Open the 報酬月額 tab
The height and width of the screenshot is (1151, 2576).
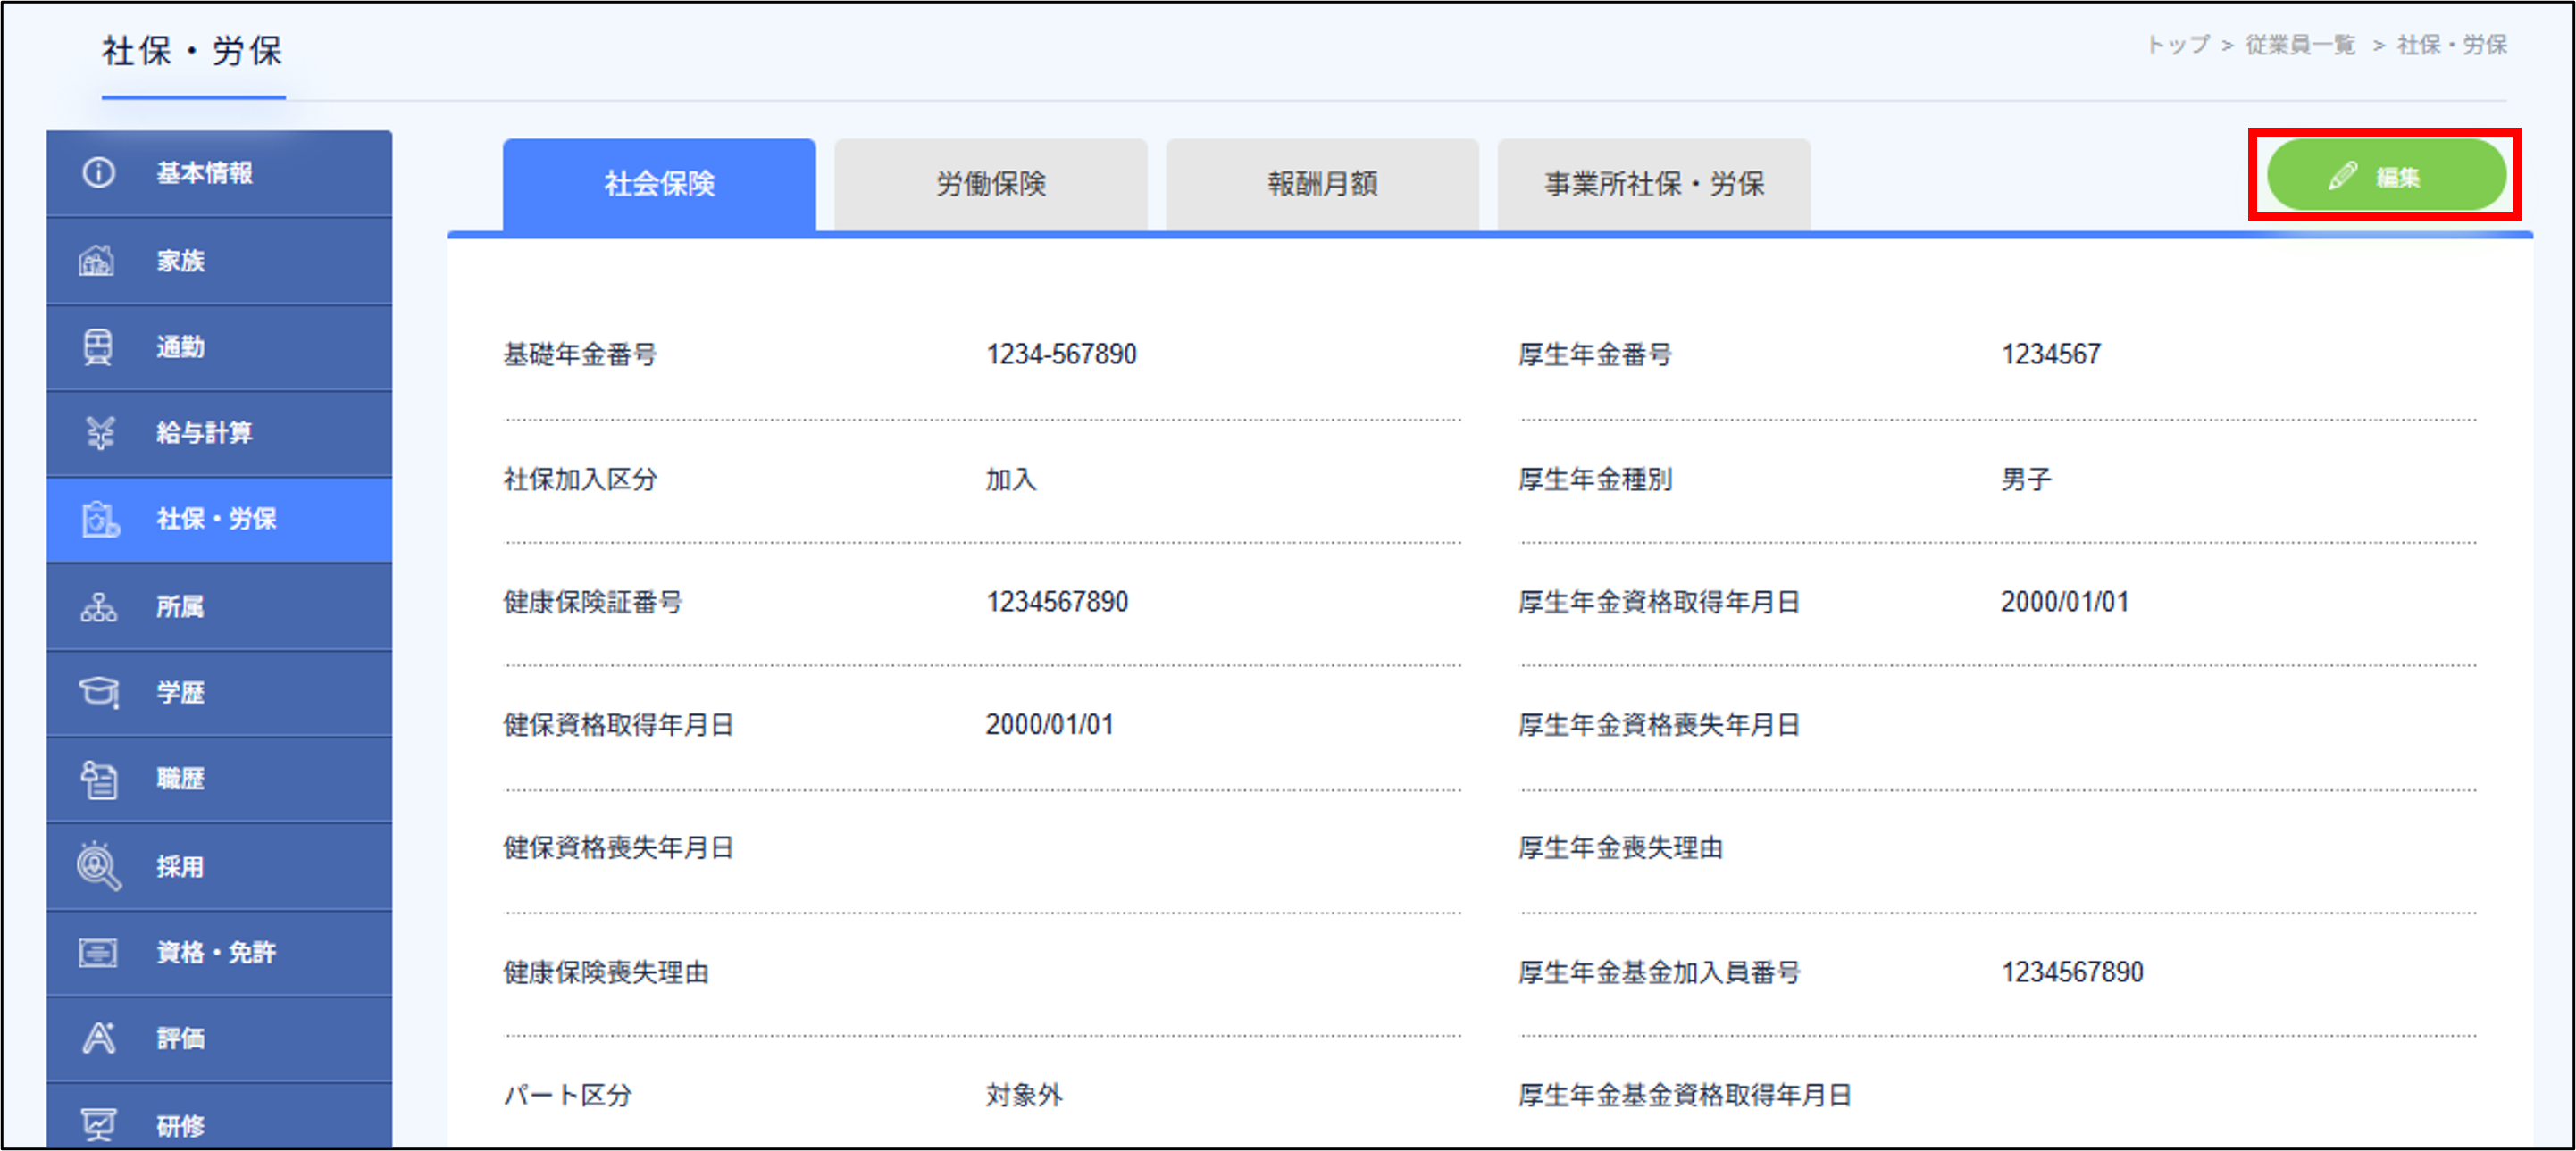1322,183
